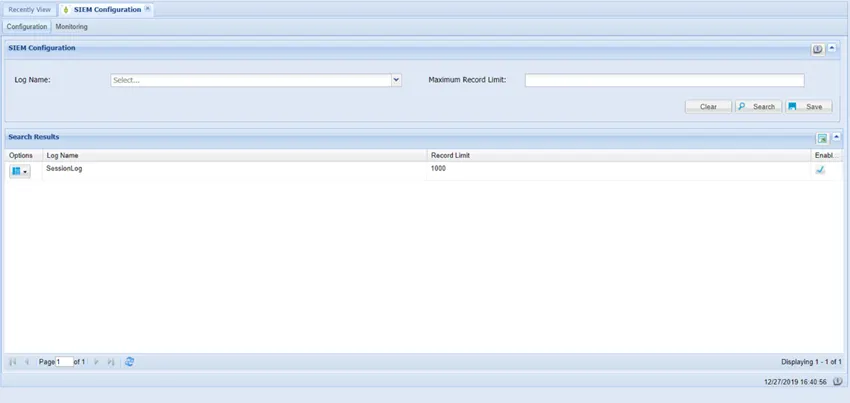This screenshot has width=850, height=403.
Task: Collapse the Search Results panel
Action: (836, 137)
